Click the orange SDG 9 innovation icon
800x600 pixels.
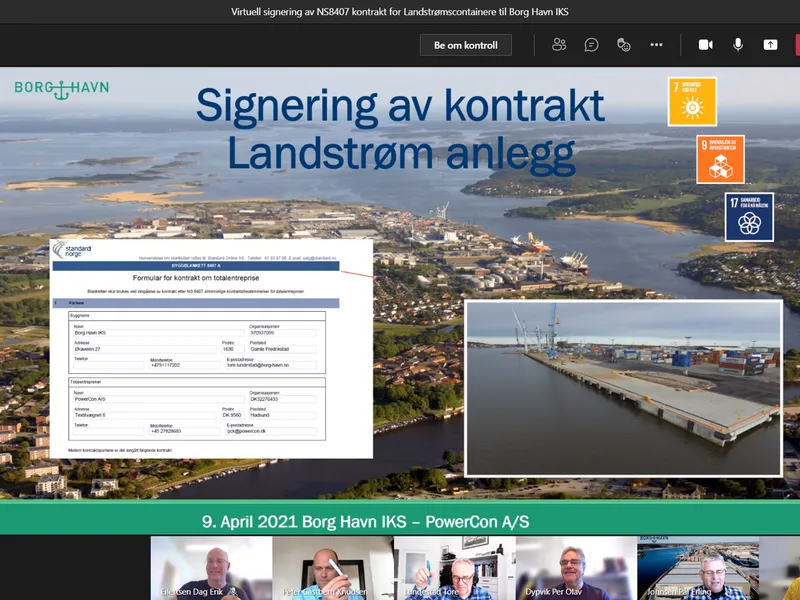point(720,159)
